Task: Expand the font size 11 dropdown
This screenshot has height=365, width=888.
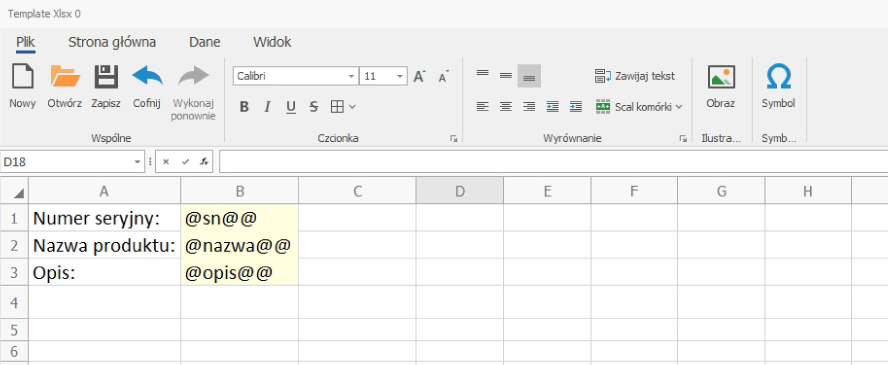Action: pyautogui.click(x=400, y=76)
